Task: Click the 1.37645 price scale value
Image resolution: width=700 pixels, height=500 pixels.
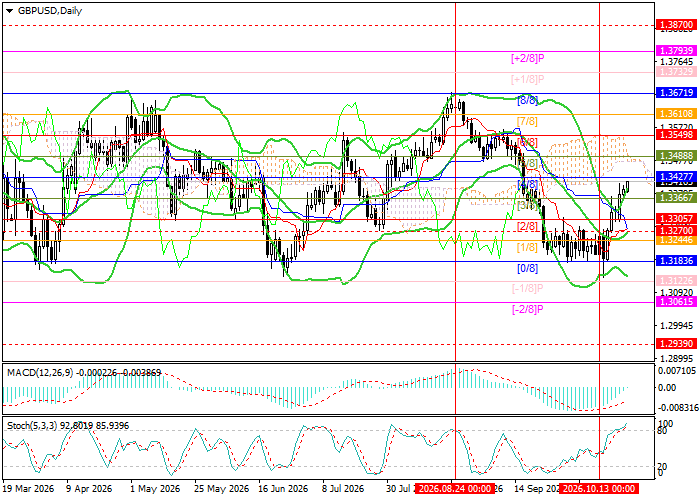Action: tap(677, 62)
